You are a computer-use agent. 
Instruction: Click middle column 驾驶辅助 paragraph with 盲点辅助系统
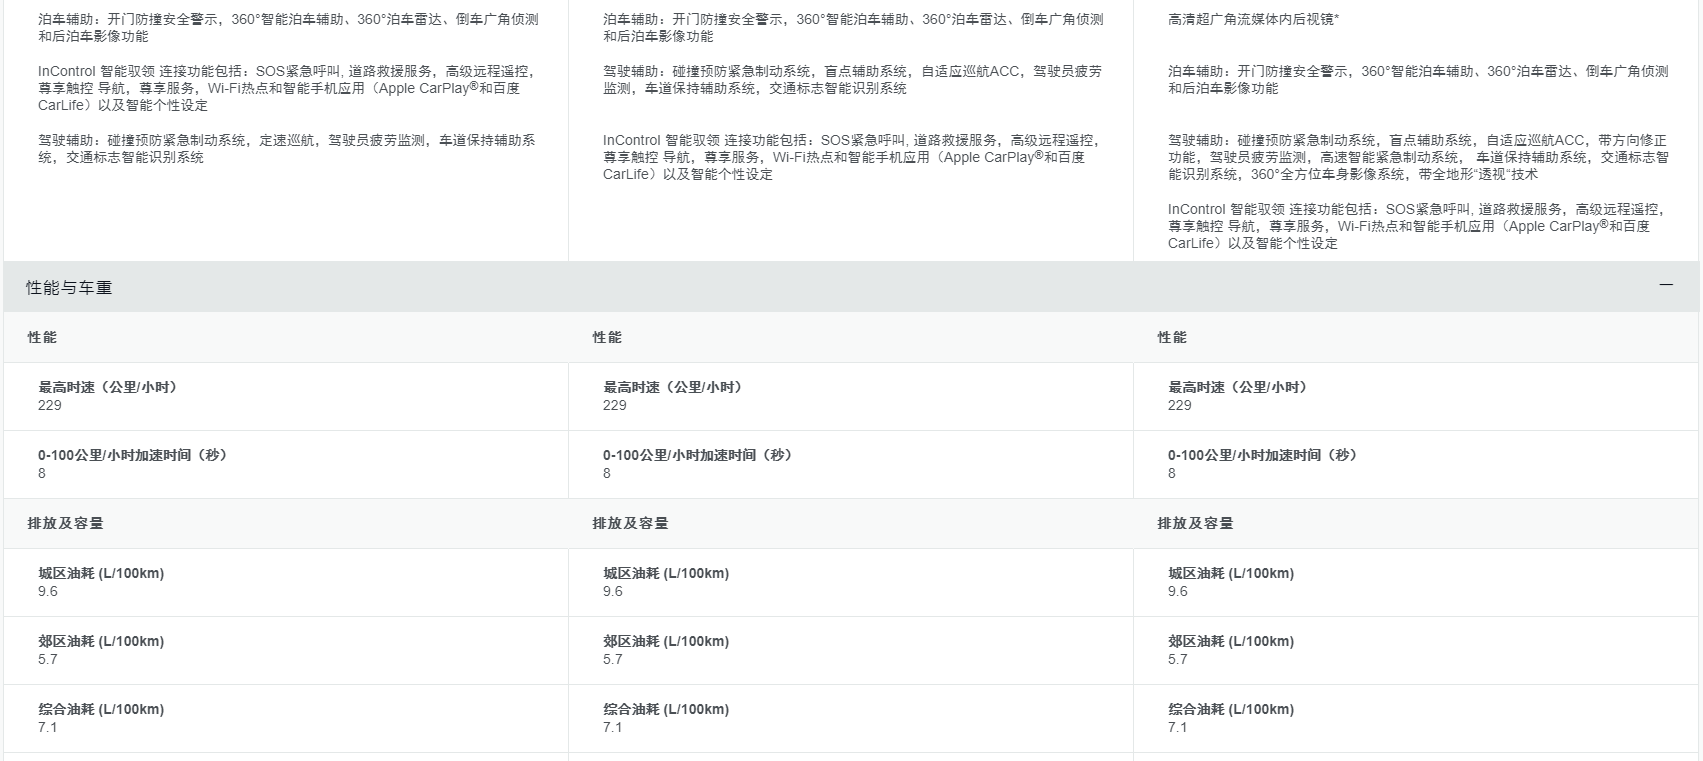click(853, 80)
